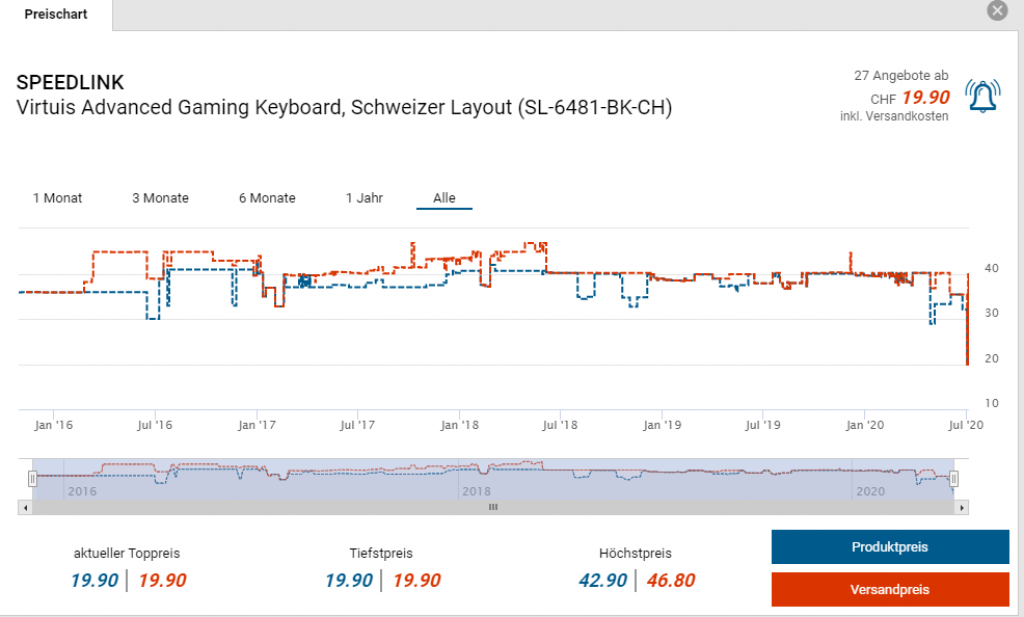Toggle the Versandpreis series
1024x617 pixels.
point(890,589)
